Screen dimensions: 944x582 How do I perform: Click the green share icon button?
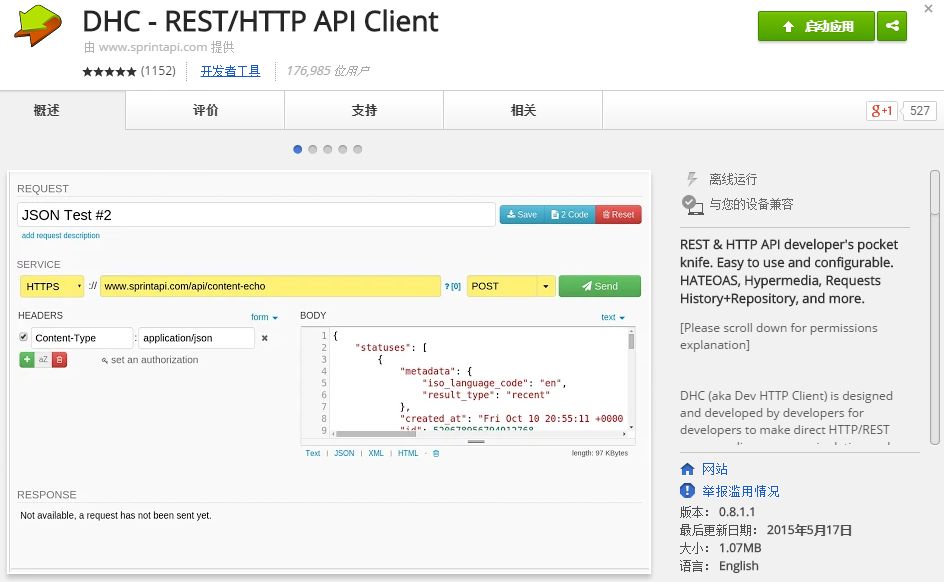(892, 26)
